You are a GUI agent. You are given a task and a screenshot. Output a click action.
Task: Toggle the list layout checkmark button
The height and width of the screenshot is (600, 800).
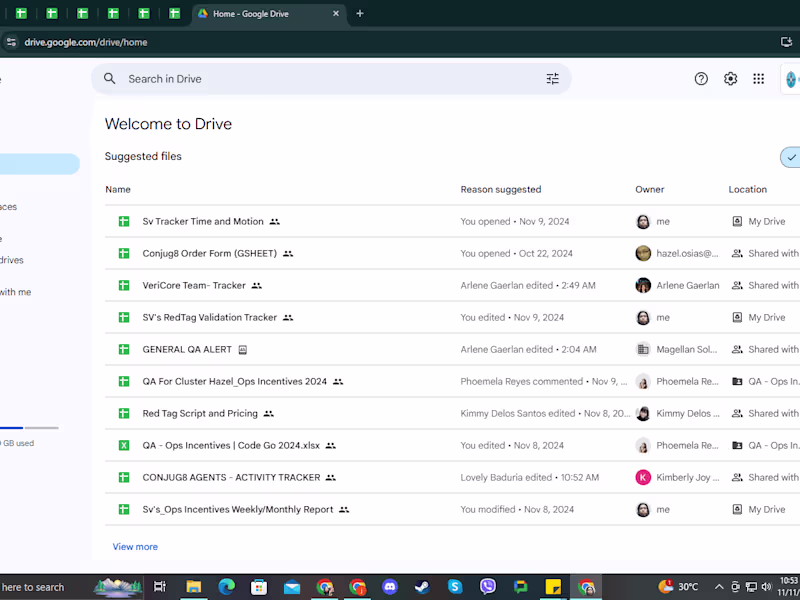[791, 157]
